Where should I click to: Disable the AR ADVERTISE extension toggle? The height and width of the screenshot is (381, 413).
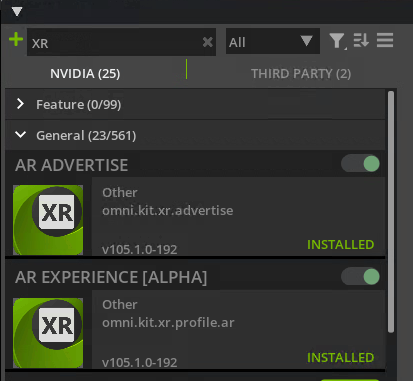pyautogui.click(x=360, y=164)
